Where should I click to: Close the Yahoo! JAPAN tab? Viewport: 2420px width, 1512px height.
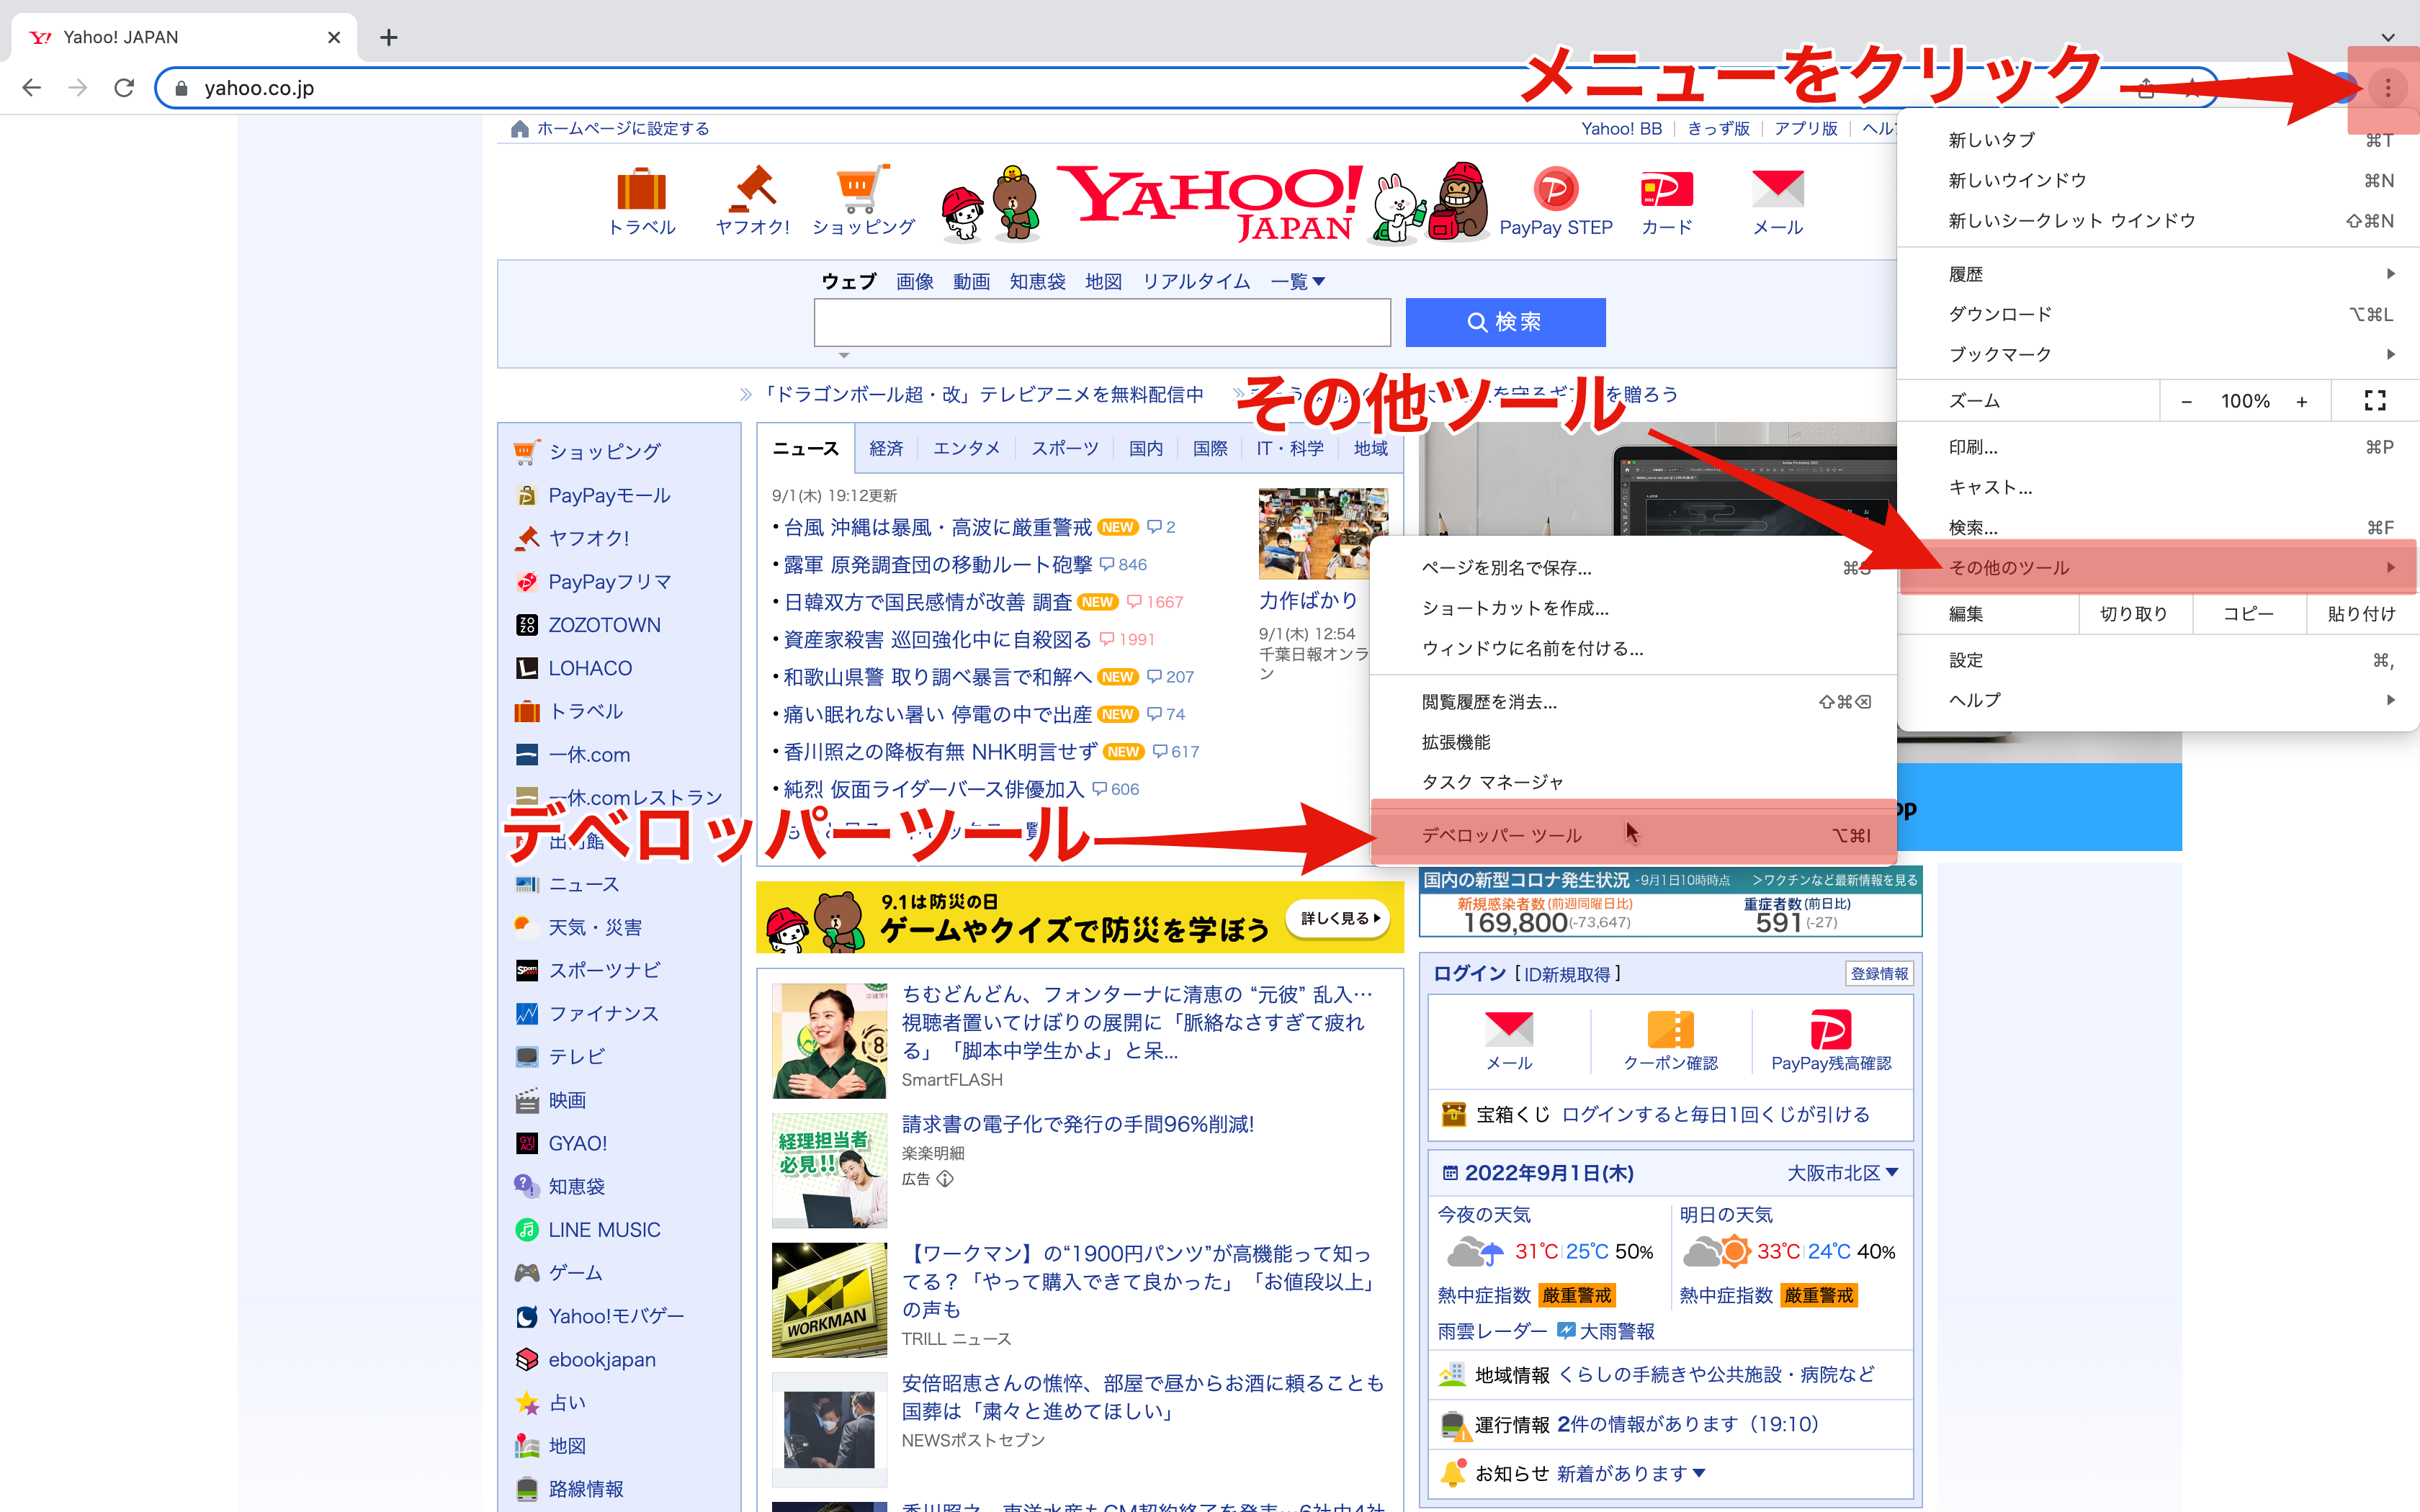(334, 37)
